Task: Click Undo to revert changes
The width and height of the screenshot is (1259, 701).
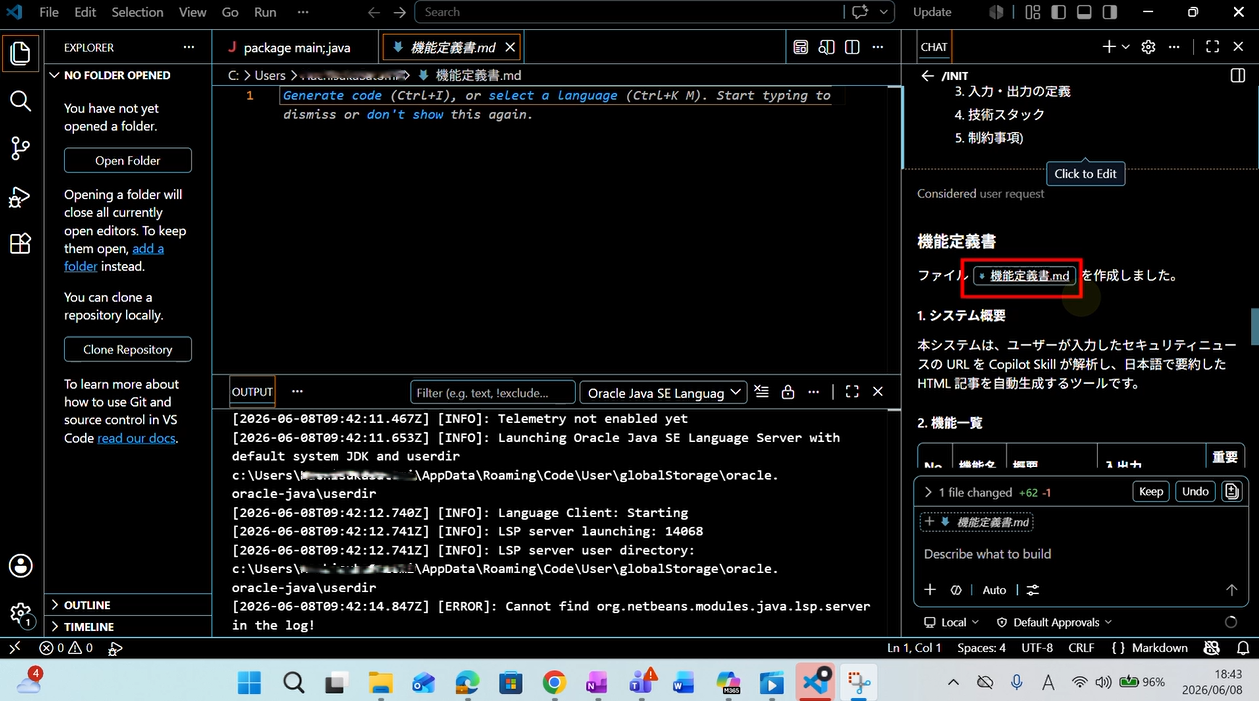Action: [1195, 491]
